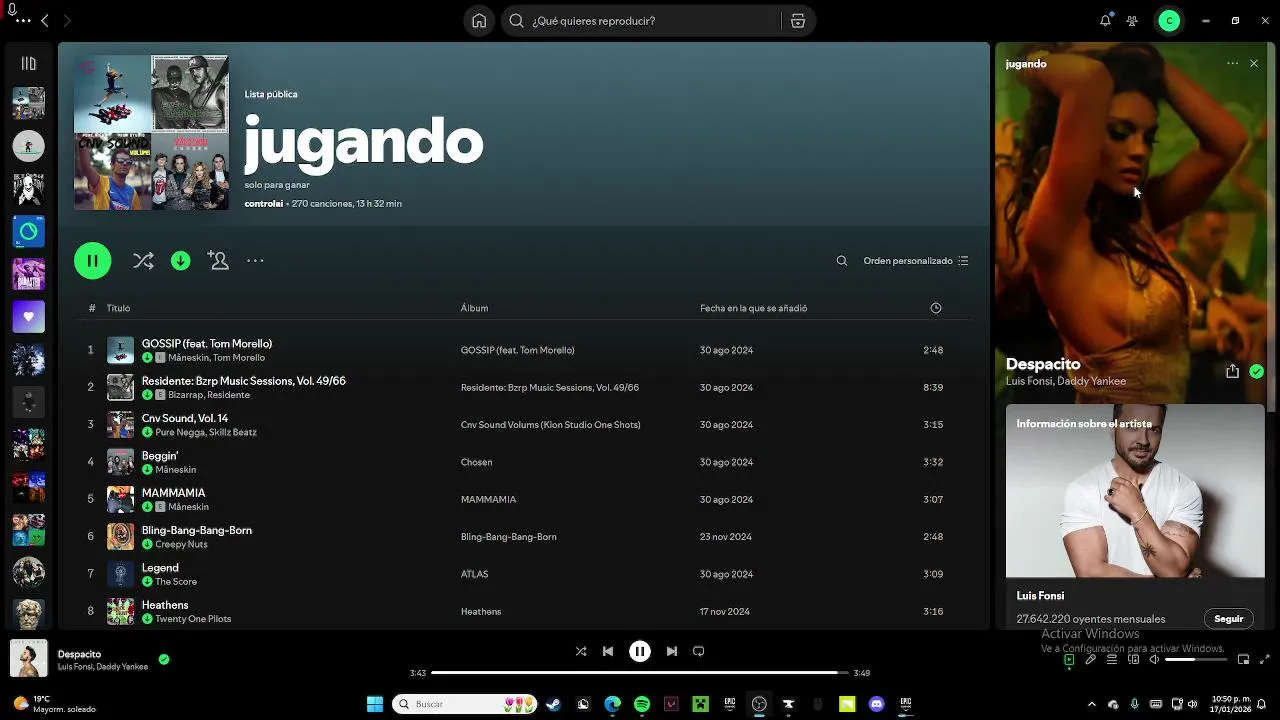Search within the jugando playlist
The height and width of the screenshot is (720, 1280).
click(x=842, y=261)
